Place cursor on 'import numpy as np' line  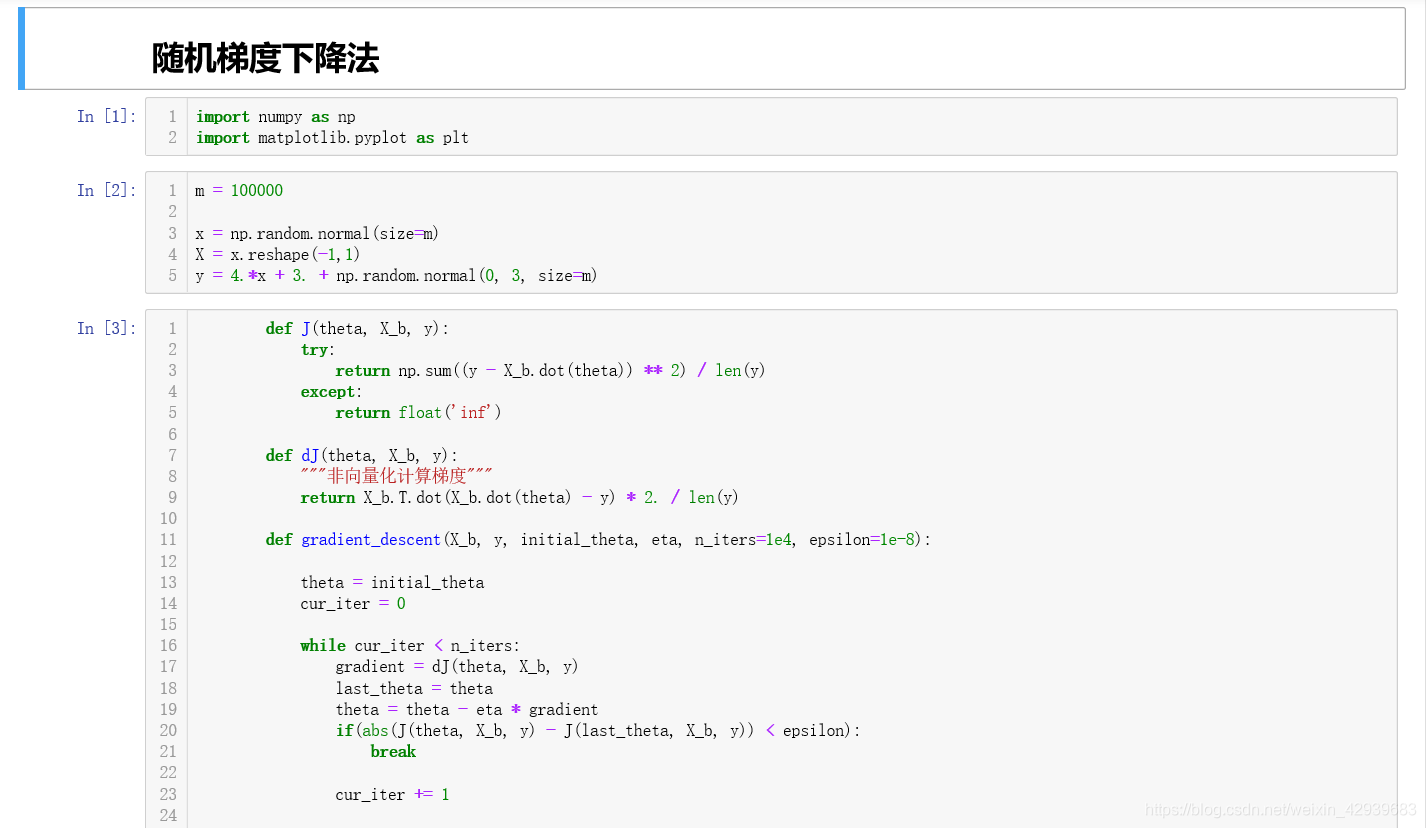click(276, 117)
